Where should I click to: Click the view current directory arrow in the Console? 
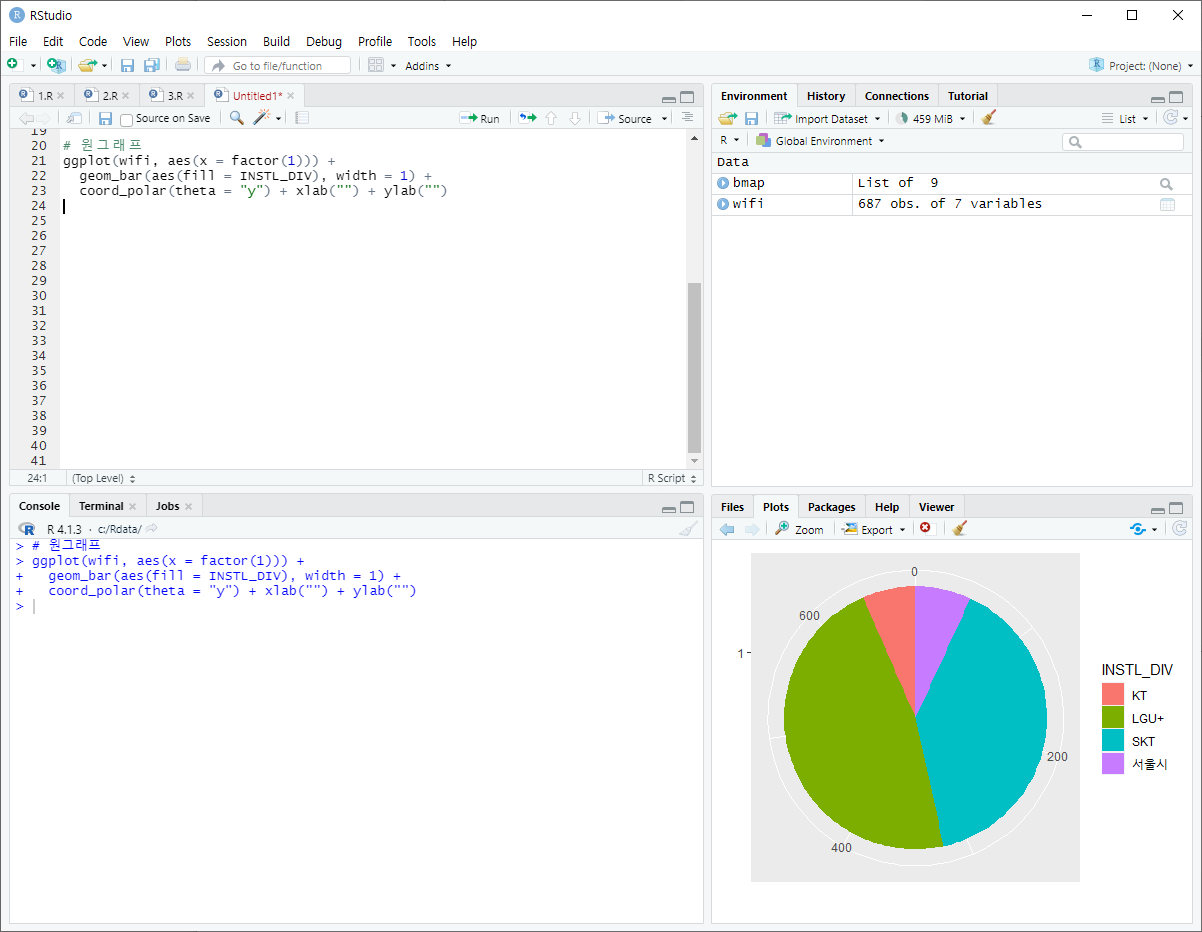[152, 528]
